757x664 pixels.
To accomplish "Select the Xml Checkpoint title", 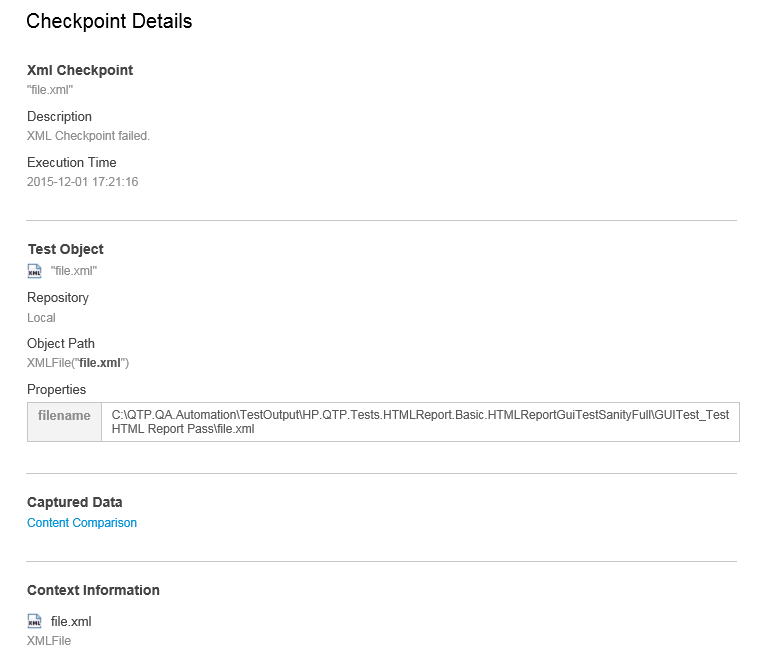I will point(80,70).
